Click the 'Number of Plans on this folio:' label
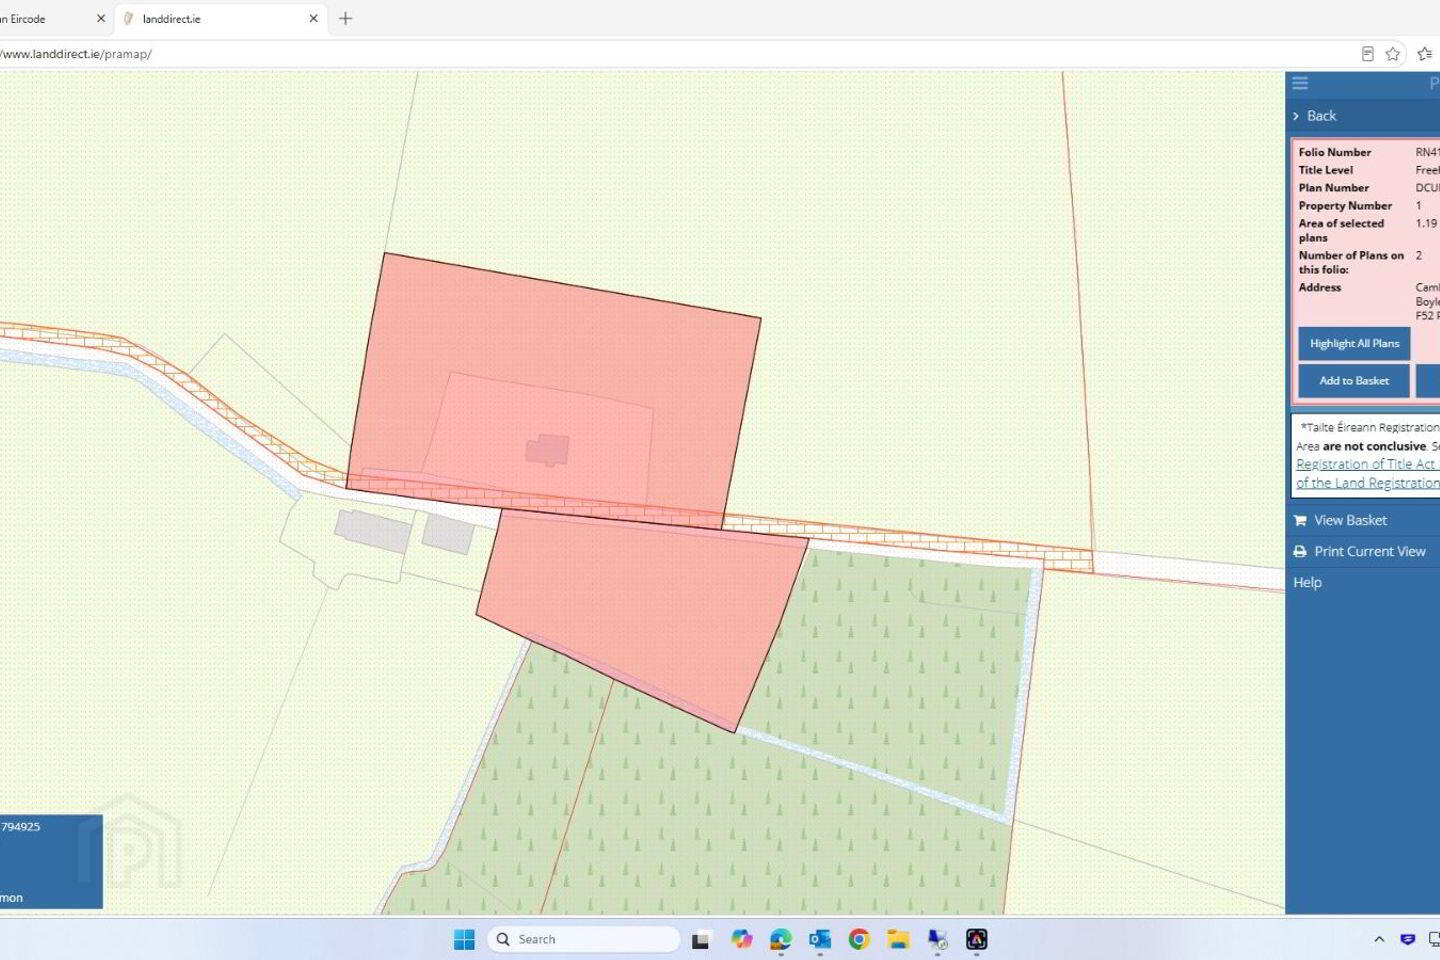This screenshot has width=1440, height=960. tap(1352, 263)
